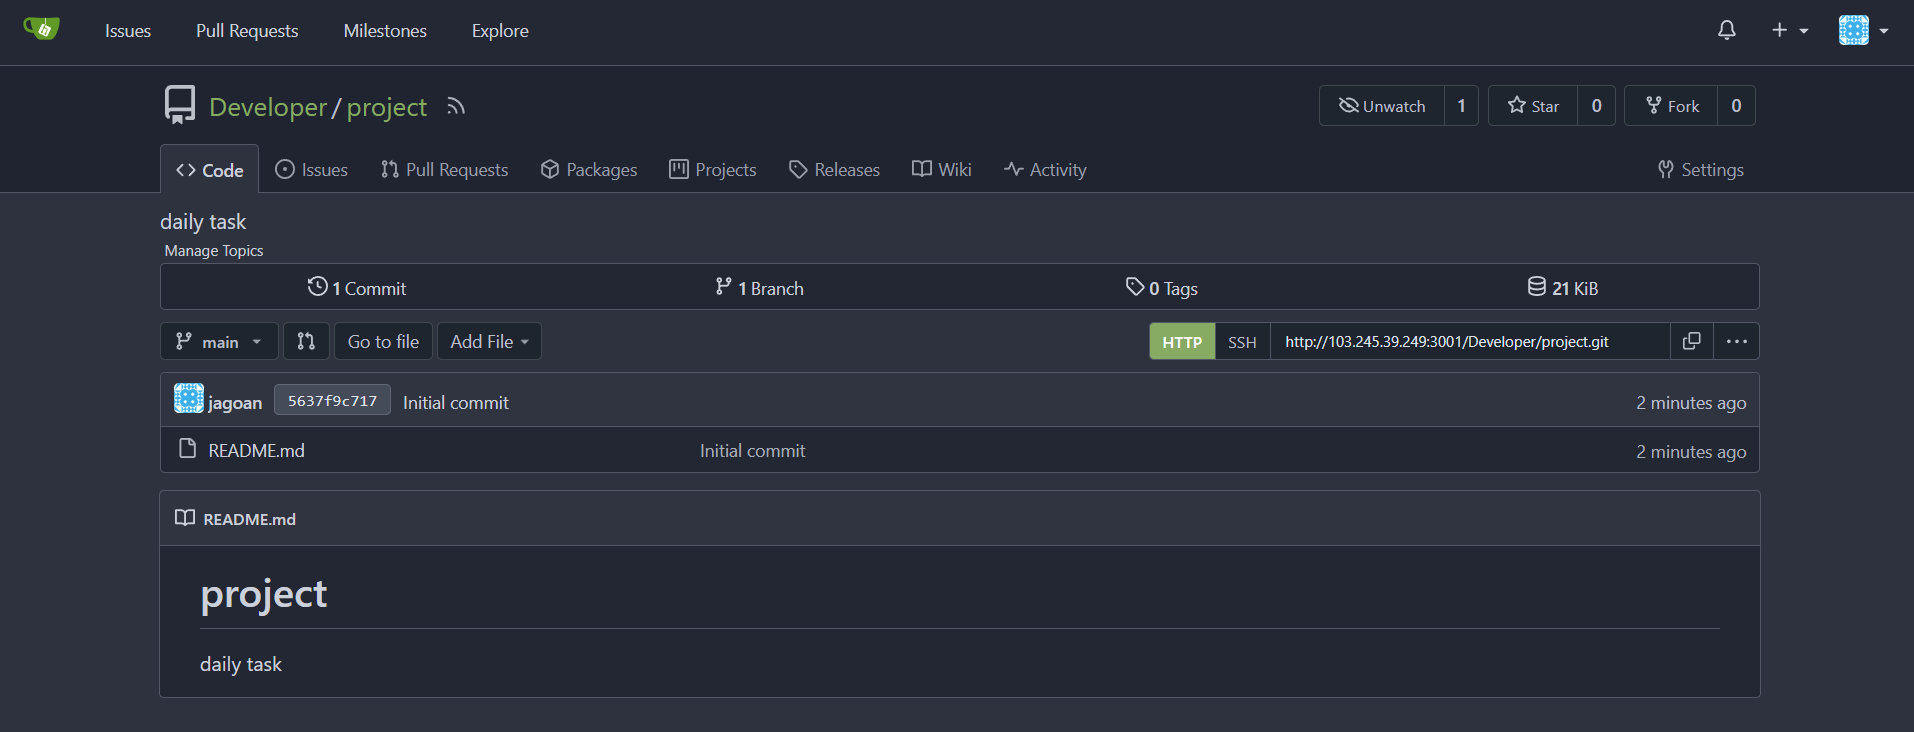Viewport: 1914px width, 732px height.
Task: Click the clone URL field
Action: (1470, 342)
